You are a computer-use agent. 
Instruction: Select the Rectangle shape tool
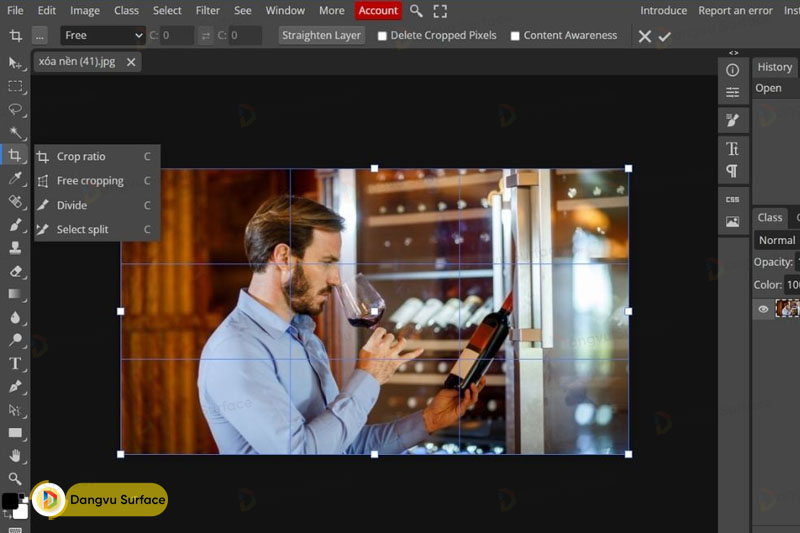[15, 433]
